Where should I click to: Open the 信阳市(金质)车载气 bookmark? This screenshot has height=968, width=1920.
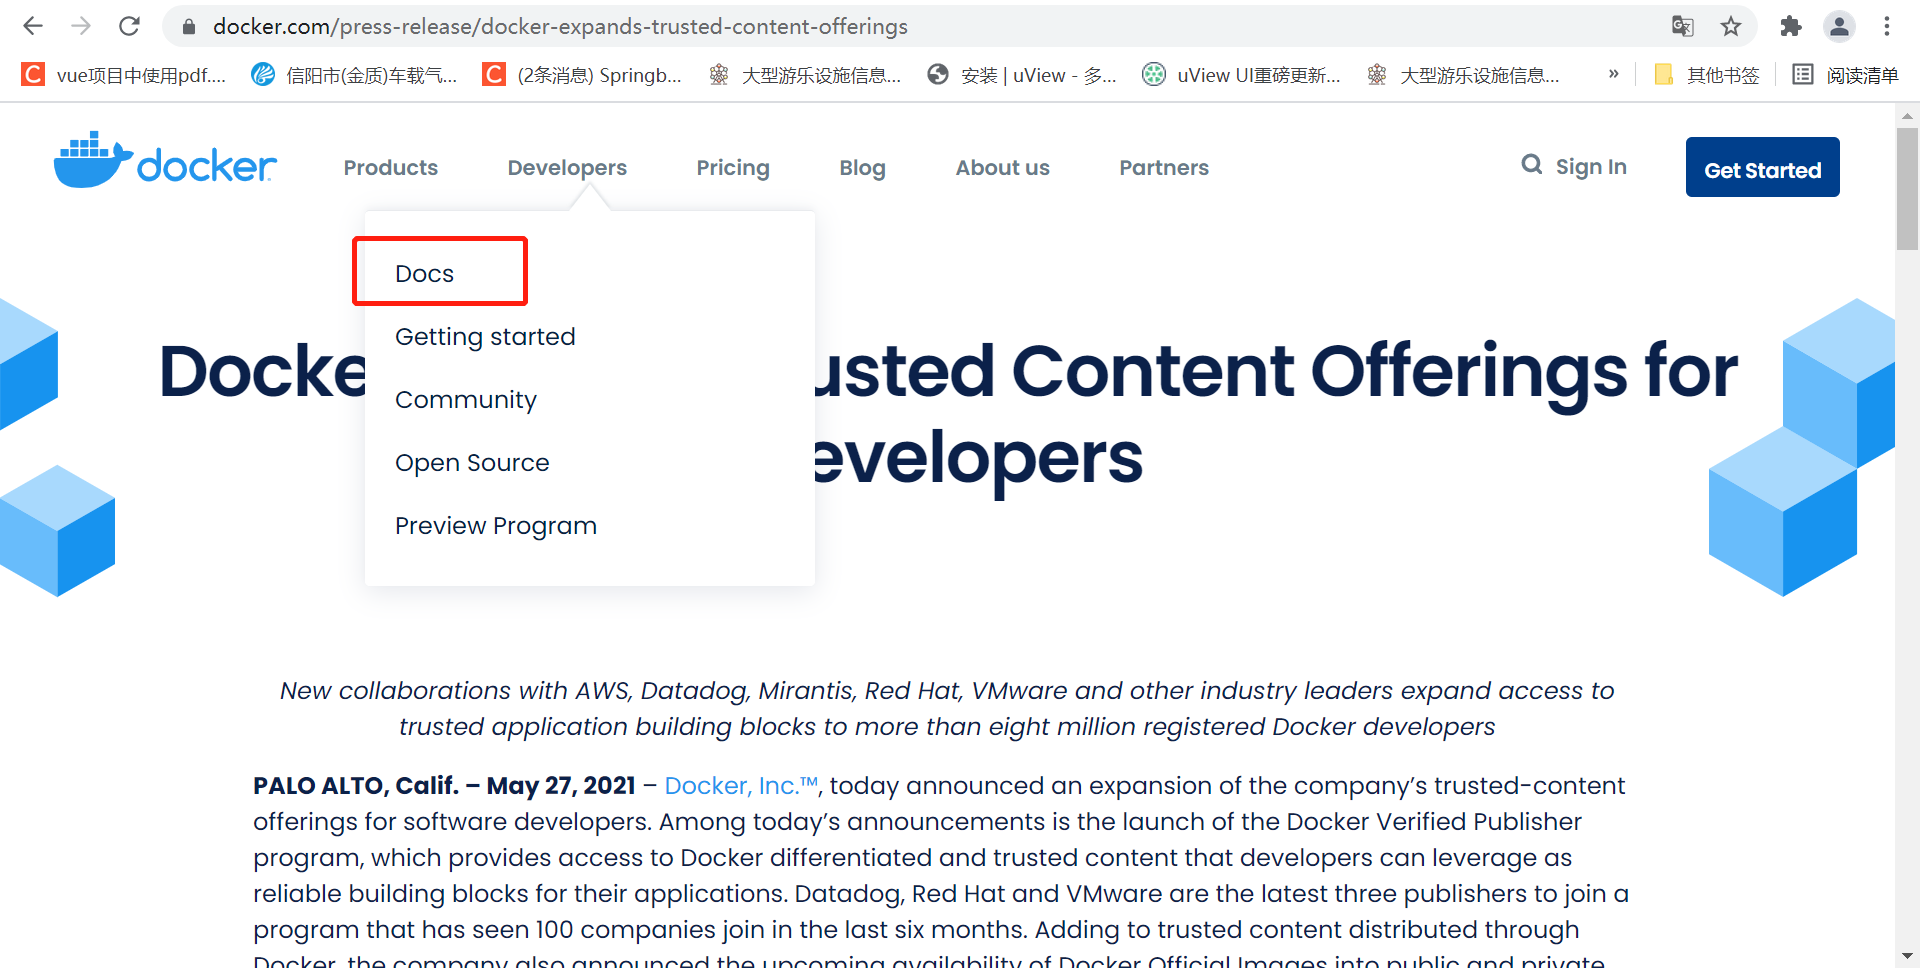click(354, 75)
